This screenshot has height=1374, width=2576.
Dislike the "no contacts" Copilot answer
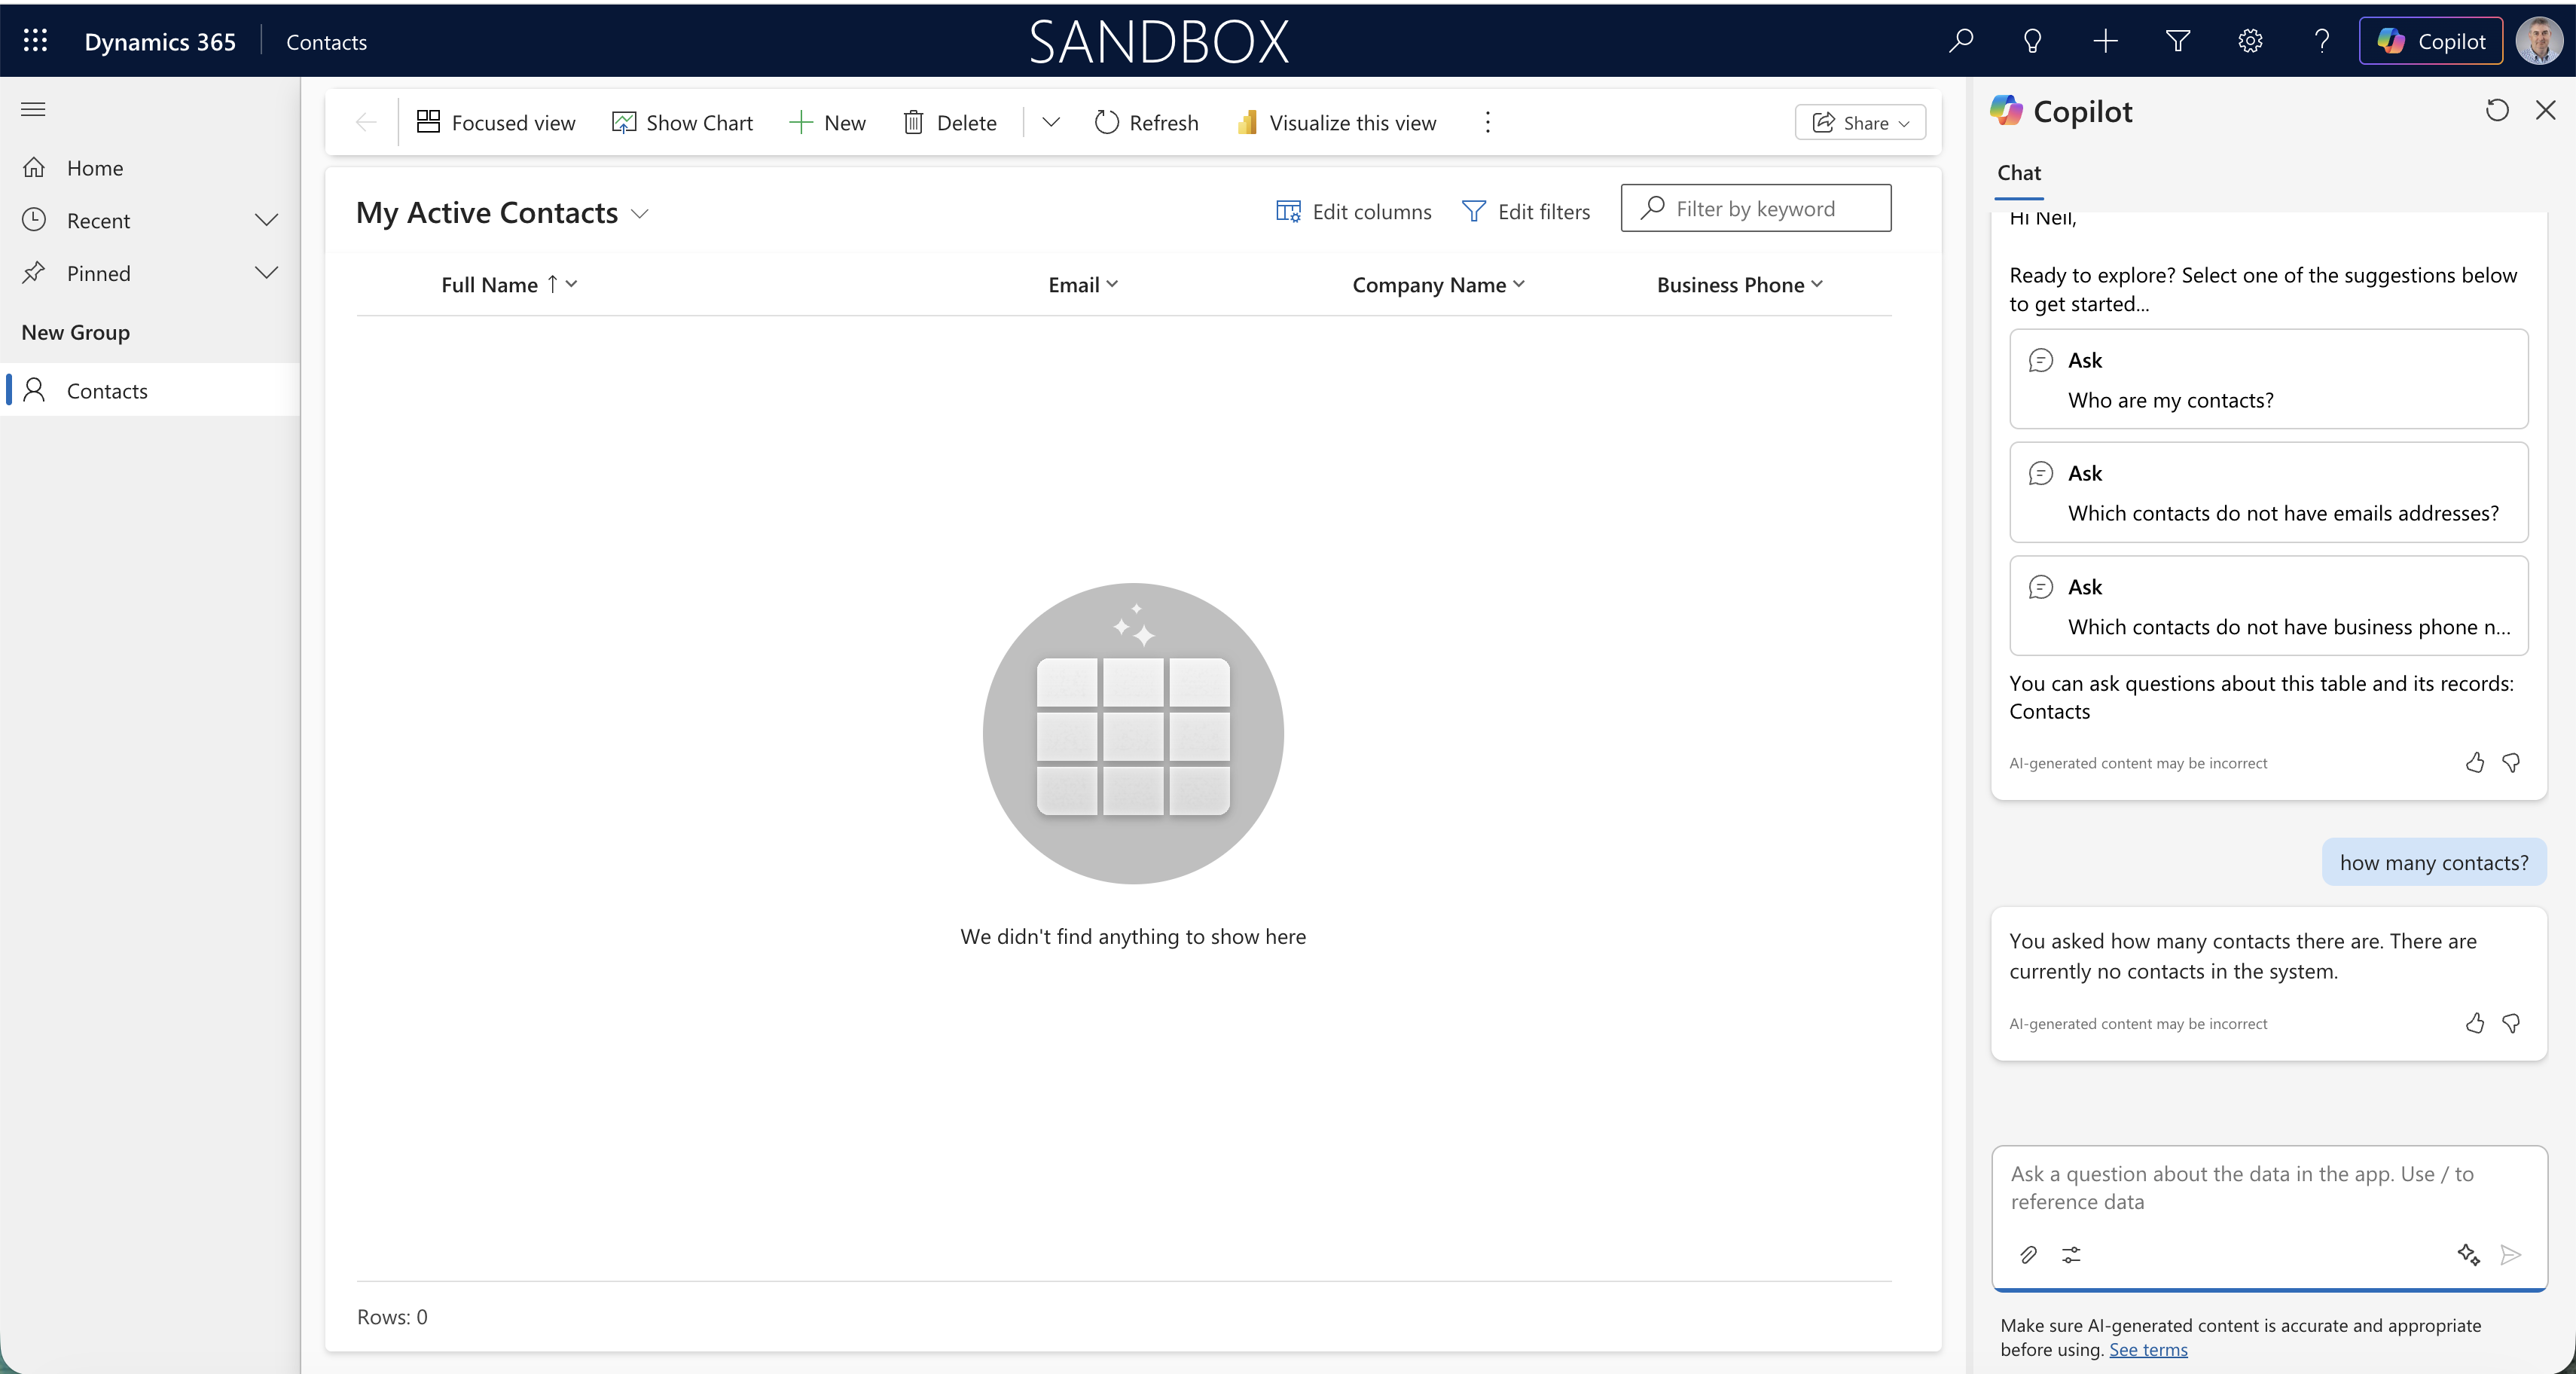(x=2511, y=1023)
